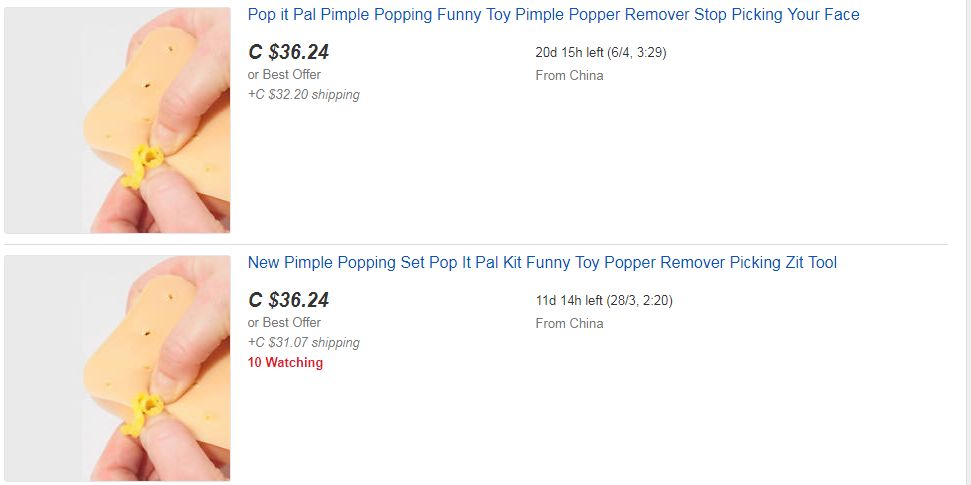971x485 pixels.
Task: Click 'From China' on the first listing
Action: (569, 76)
